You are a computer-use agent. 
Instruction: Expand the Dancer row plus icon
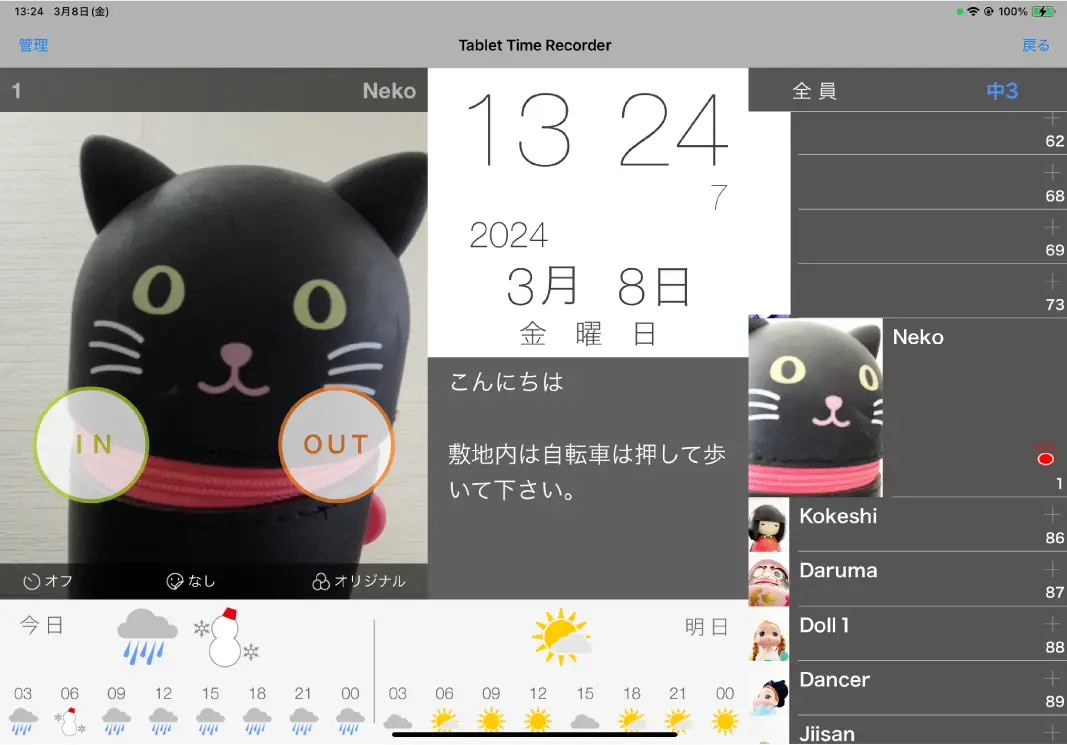1051,678
